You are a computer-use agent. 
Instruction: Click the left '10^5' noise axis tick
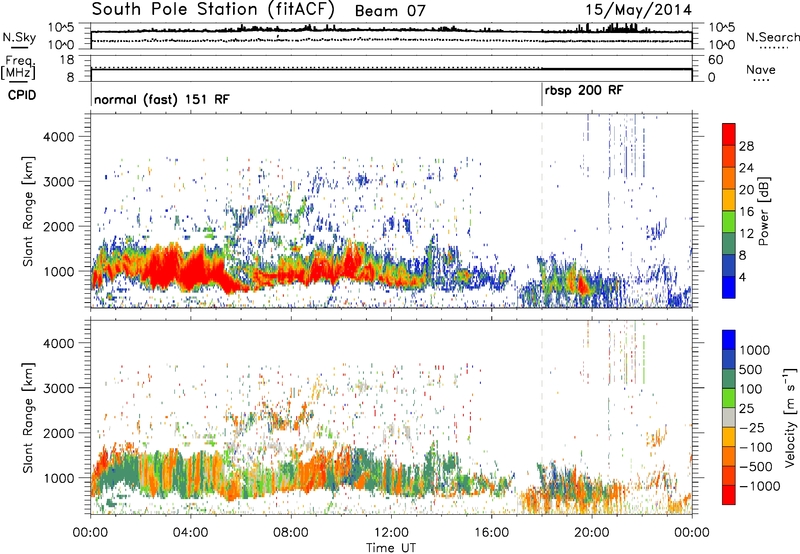click(x=61, y=28)
